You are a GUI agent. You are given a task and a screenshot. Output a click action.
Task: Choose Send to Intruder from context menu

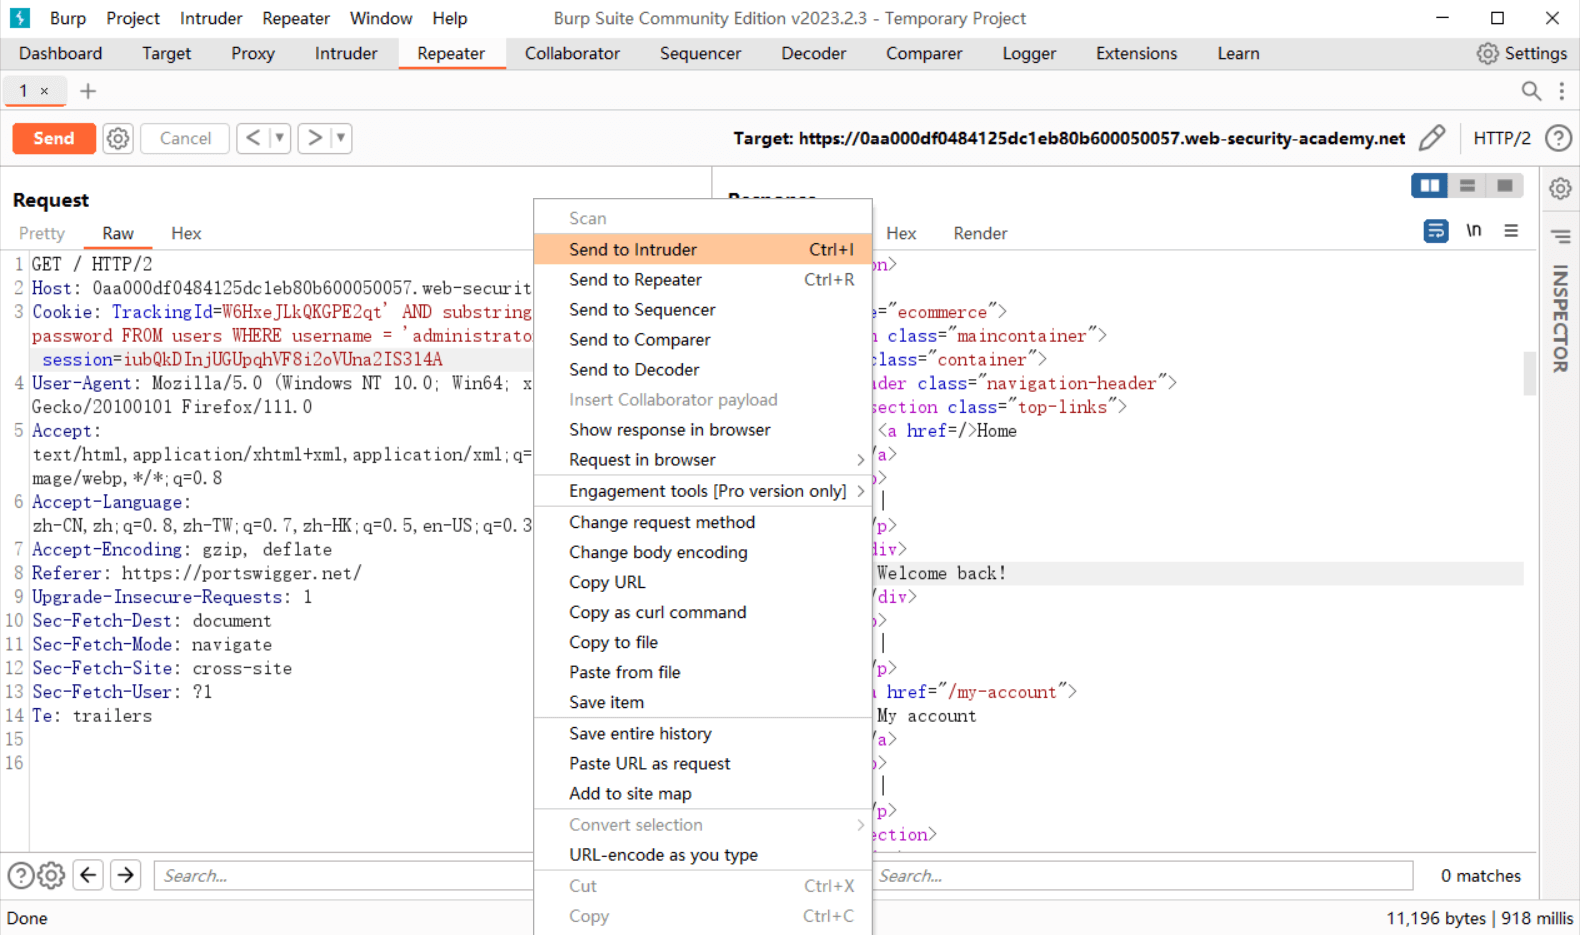633,249
